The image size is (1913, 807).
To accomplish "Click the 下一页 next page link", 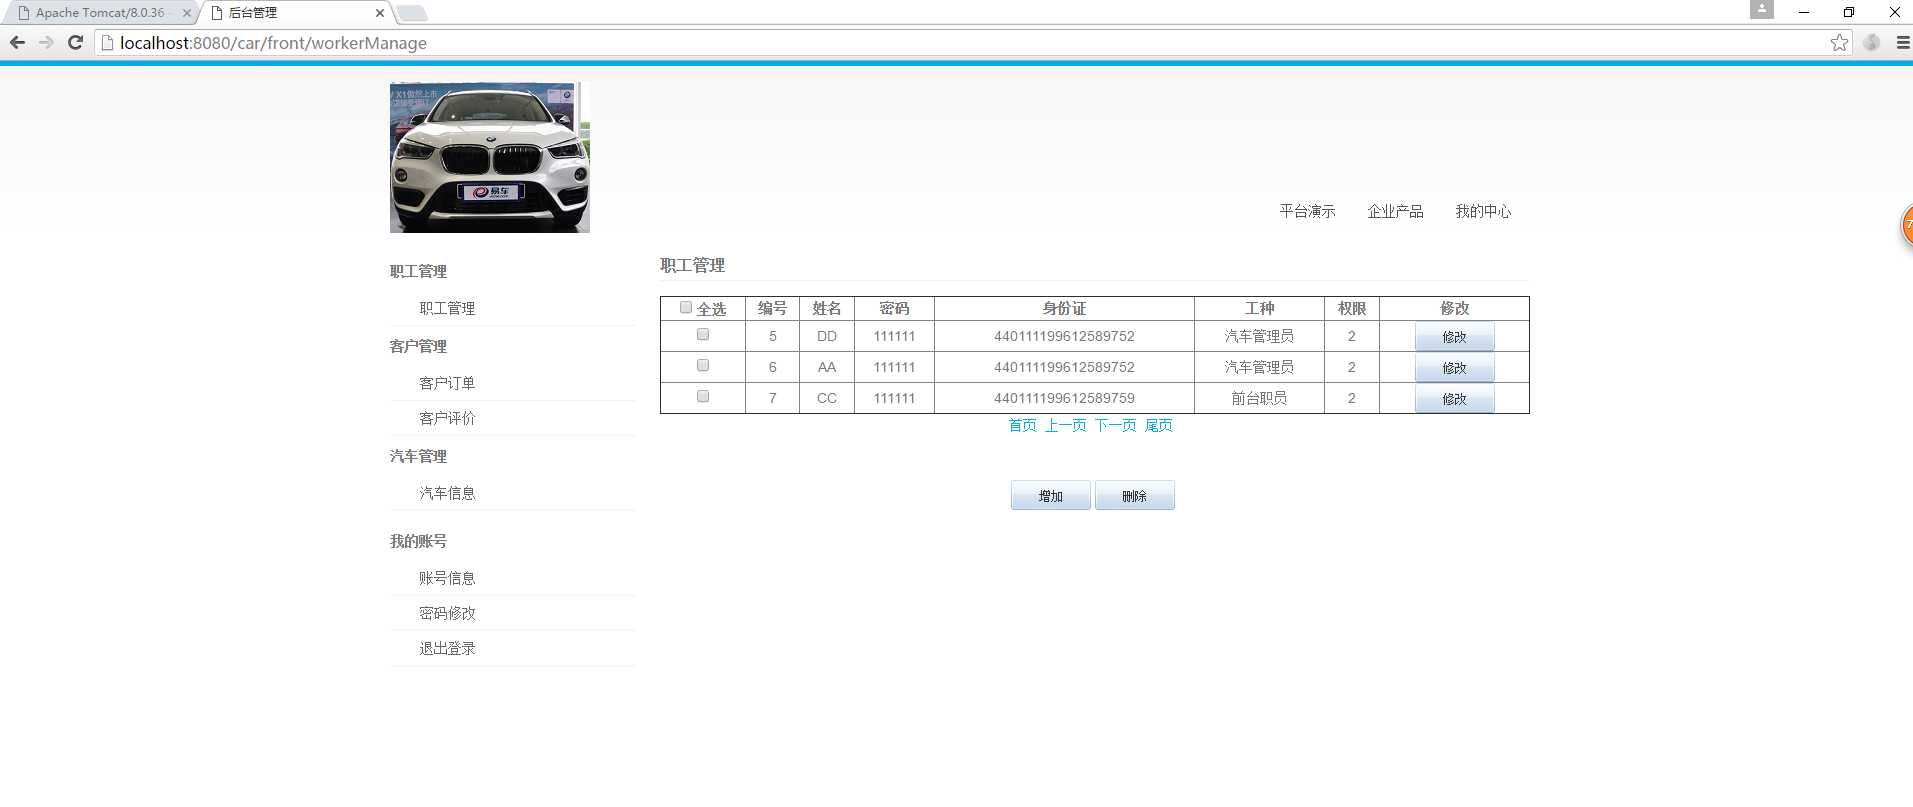I will click(1115, 425).
